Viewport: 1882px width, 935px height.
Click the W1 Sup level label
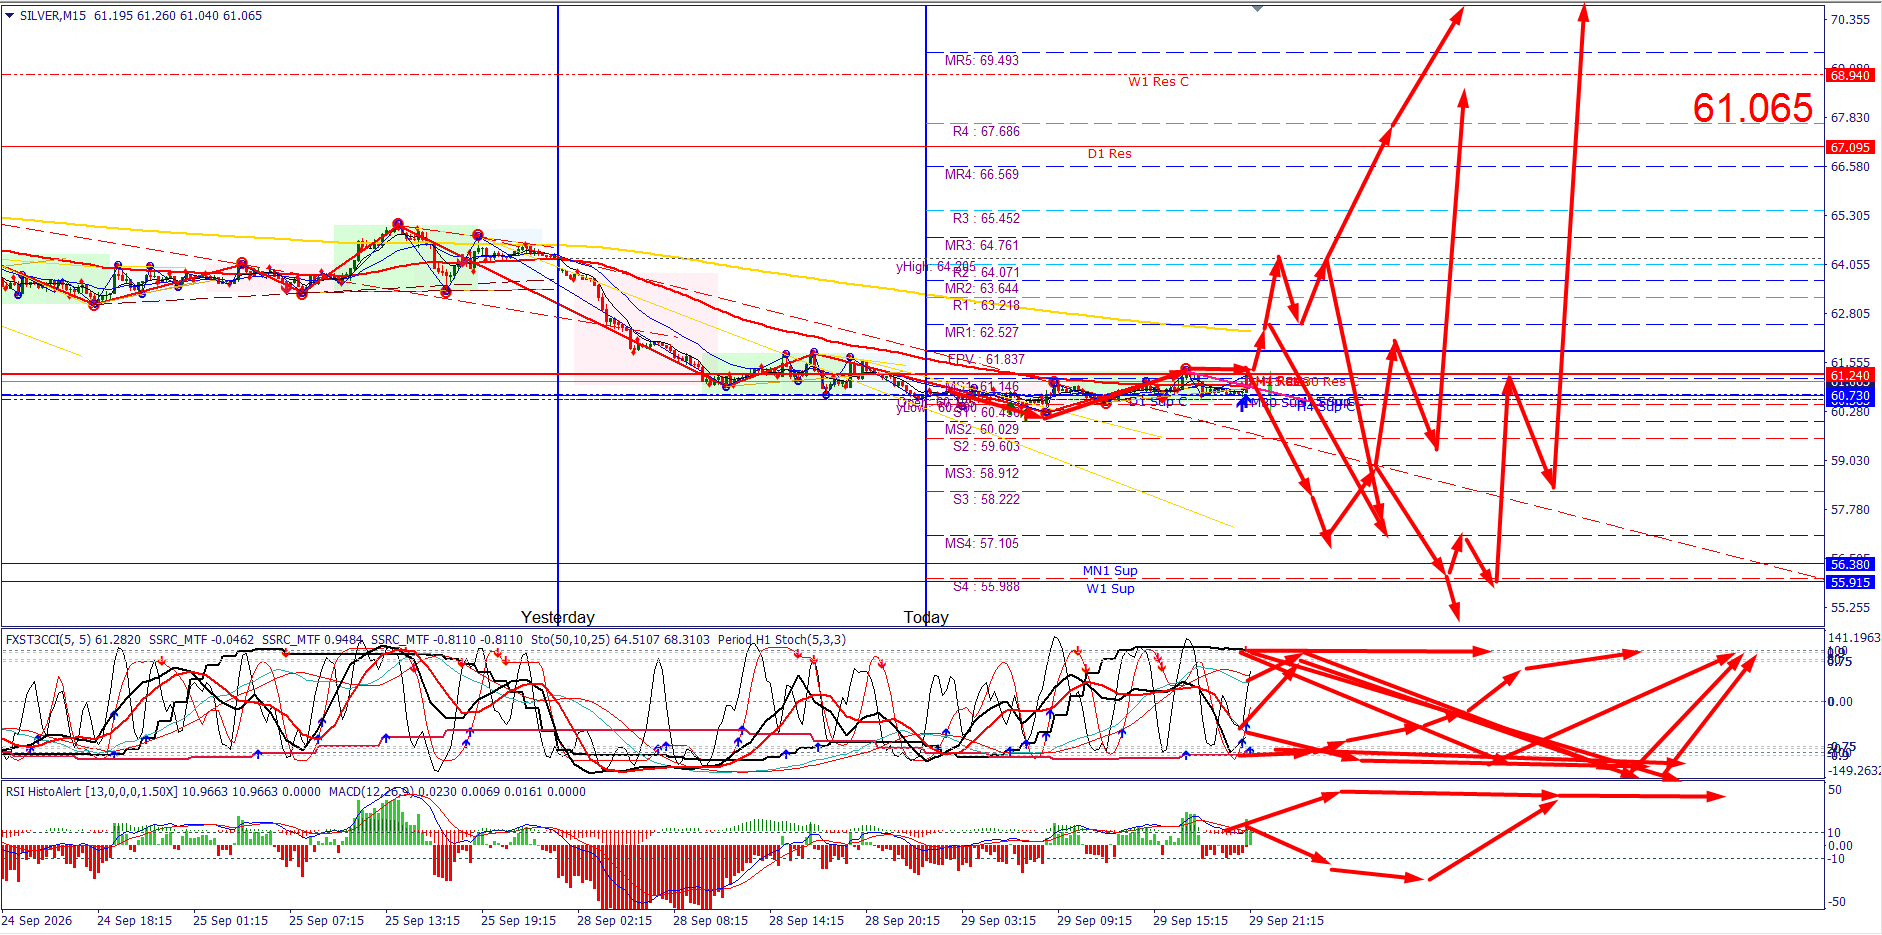click(1111, 589)
